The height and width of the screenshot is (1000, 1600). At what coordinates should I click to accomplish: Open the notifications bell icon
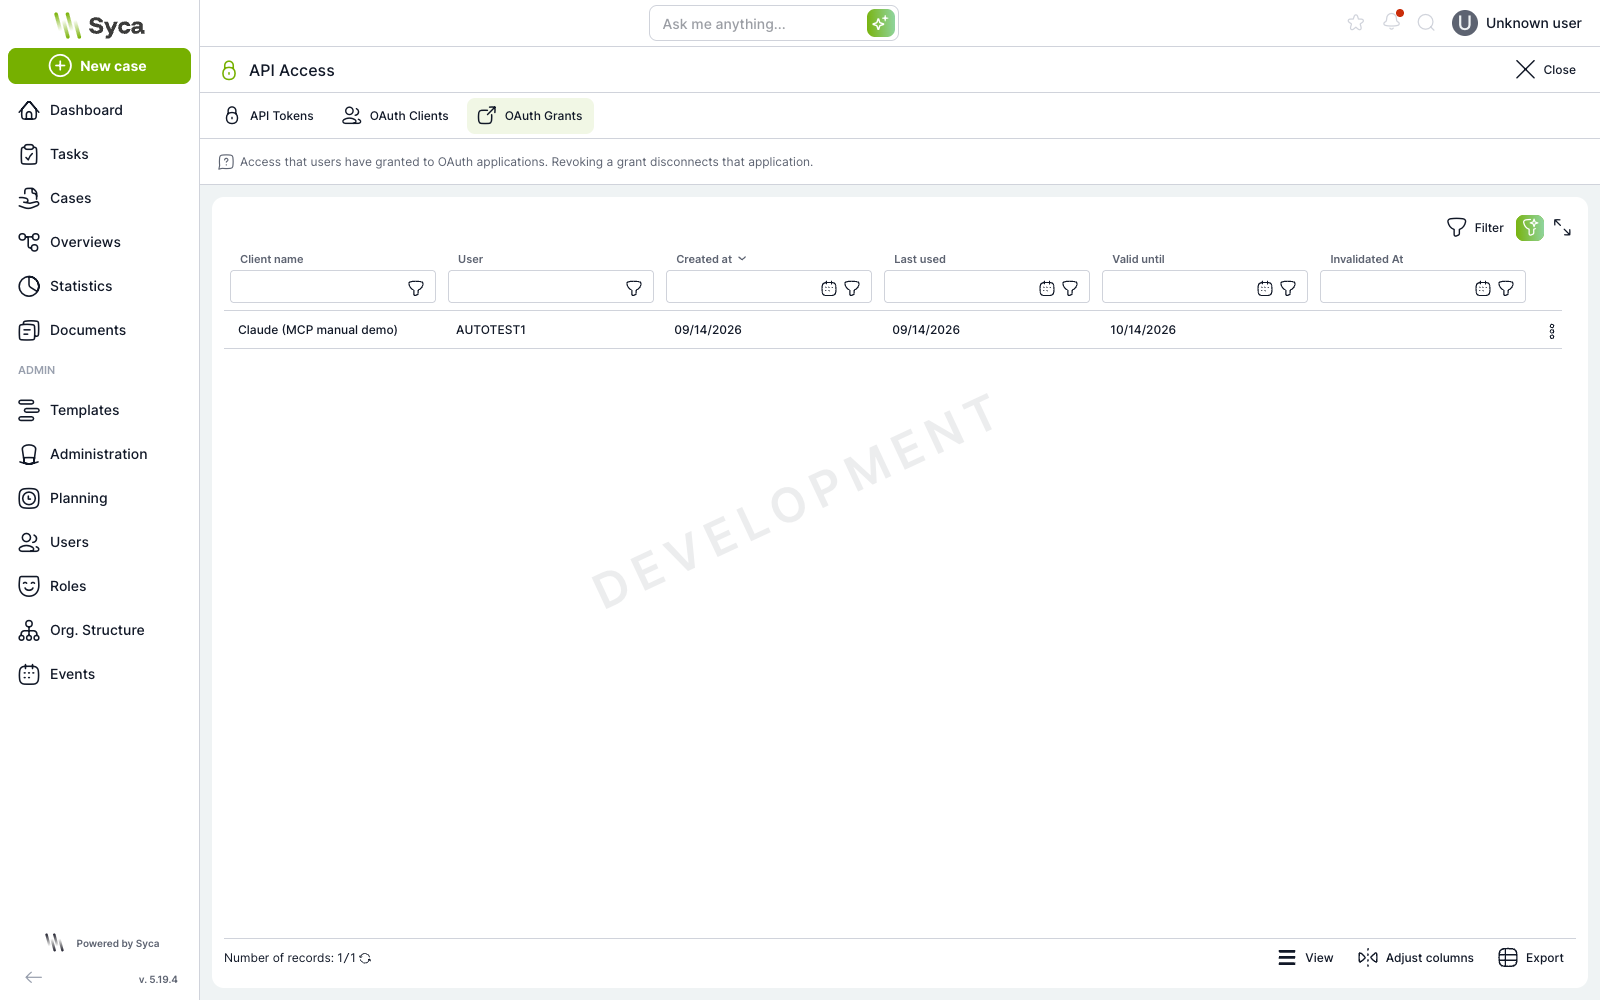[1391, 22]
